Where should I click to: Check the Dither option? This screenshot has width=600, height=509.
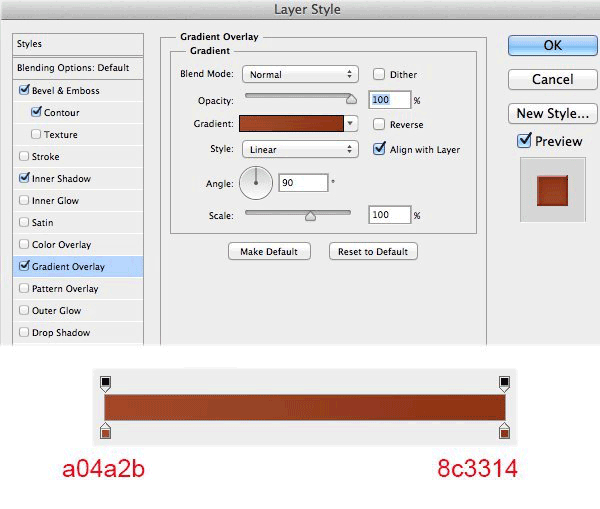(379, 74)
